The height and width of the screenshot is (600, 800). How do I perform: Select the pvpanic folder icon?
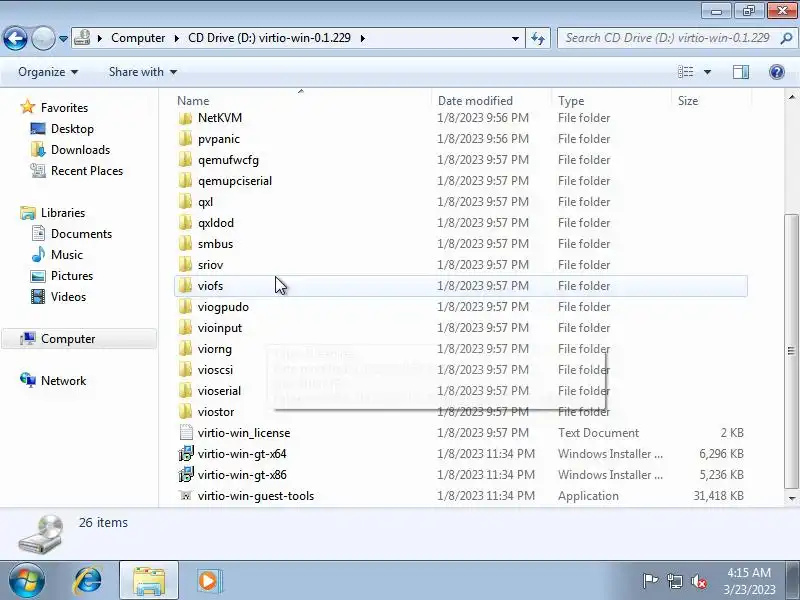186,139
